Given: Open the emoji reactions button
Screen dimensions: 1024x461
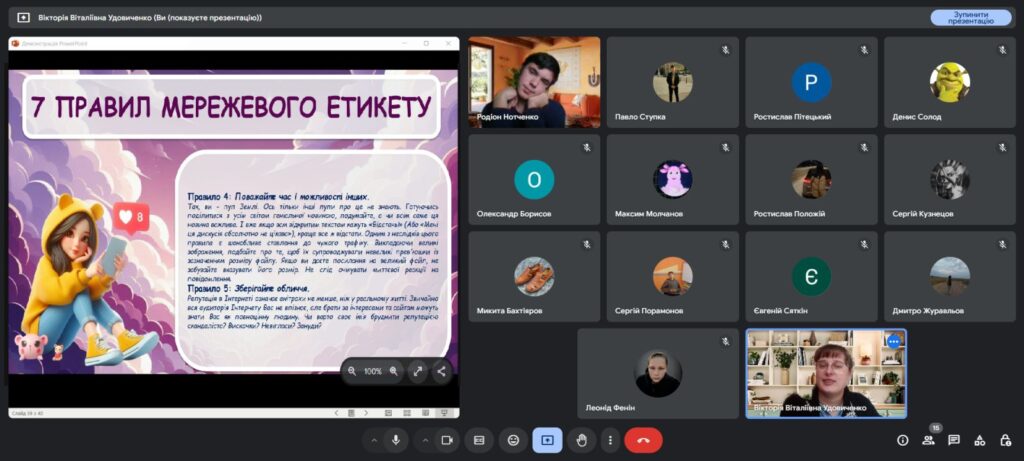Looking at the screenshot, I should pos(513,440).
